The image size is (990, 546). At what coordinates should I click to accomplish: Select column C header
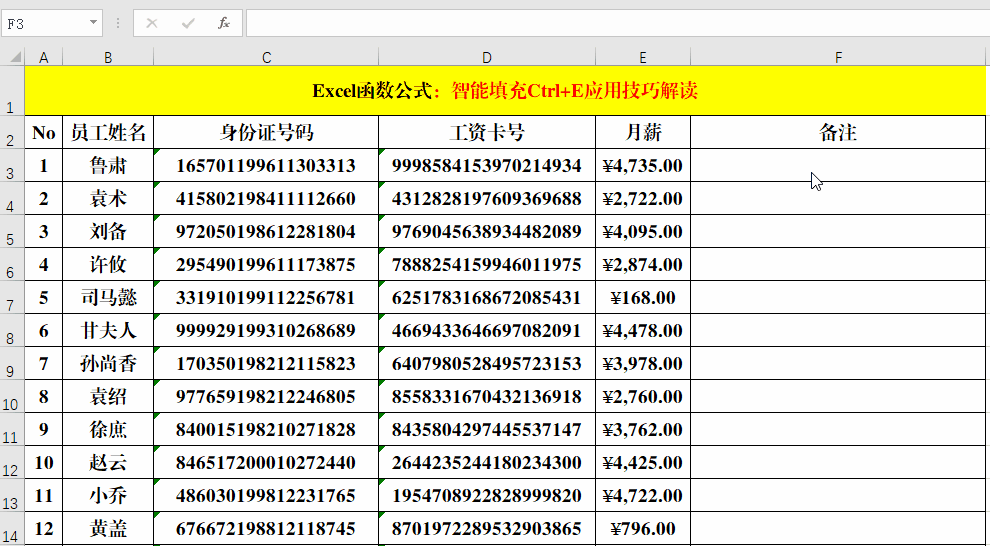(x=266, y=57)
